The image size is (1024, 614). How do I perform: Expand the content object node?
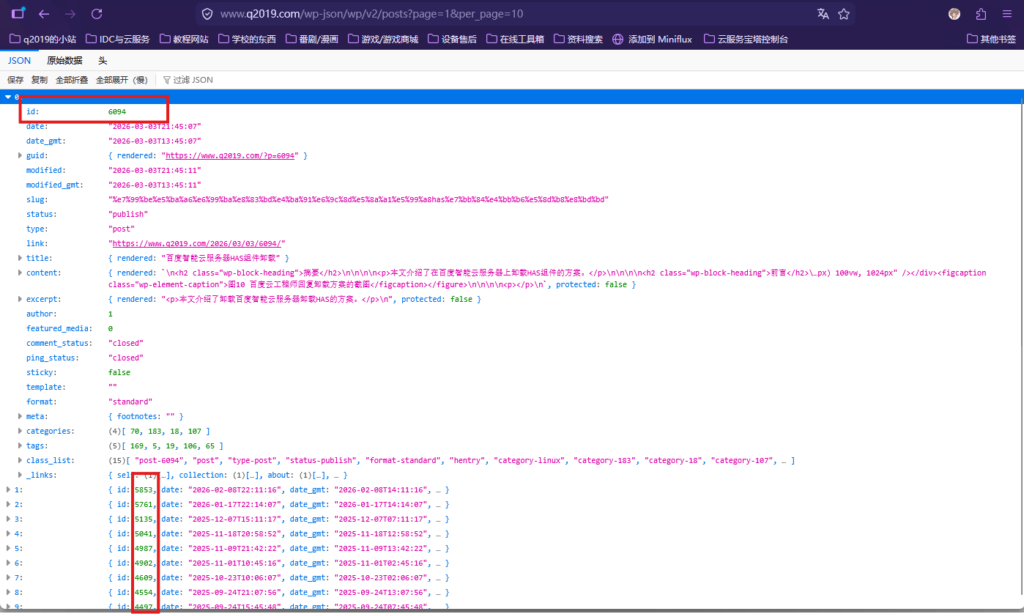point(21,272)
